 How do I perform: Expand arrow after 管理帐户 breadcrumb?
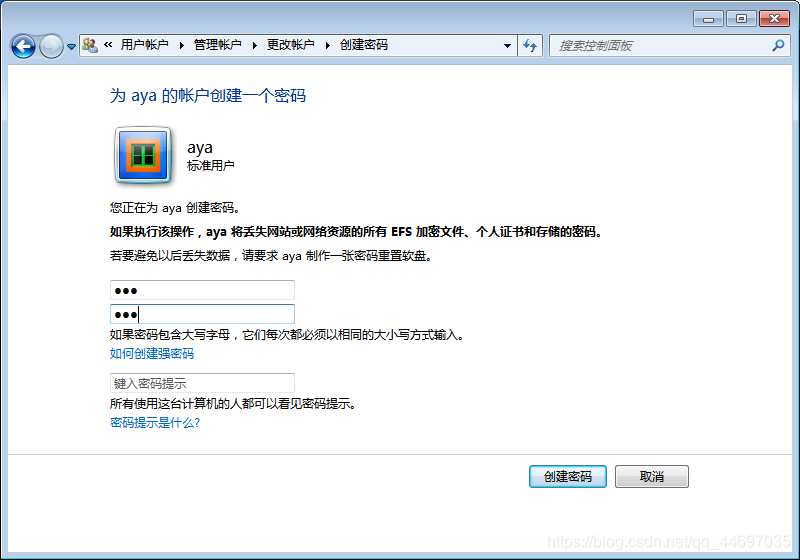click(x=255, y=45)
